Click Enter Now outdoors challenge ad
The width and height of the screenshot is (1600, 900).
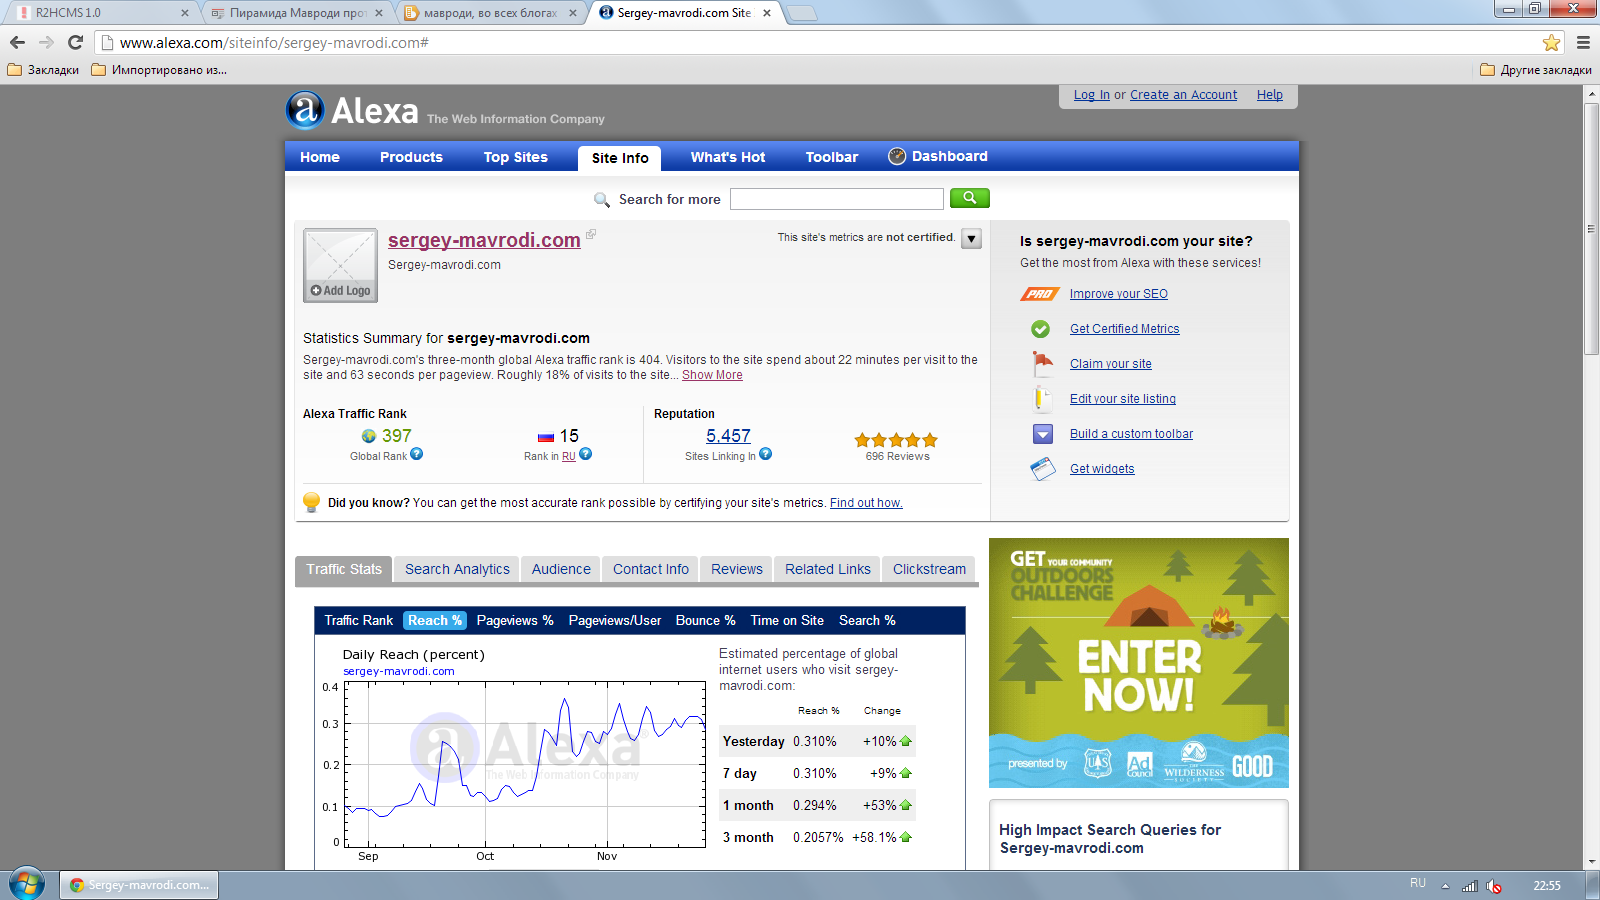click(1139, 663)
